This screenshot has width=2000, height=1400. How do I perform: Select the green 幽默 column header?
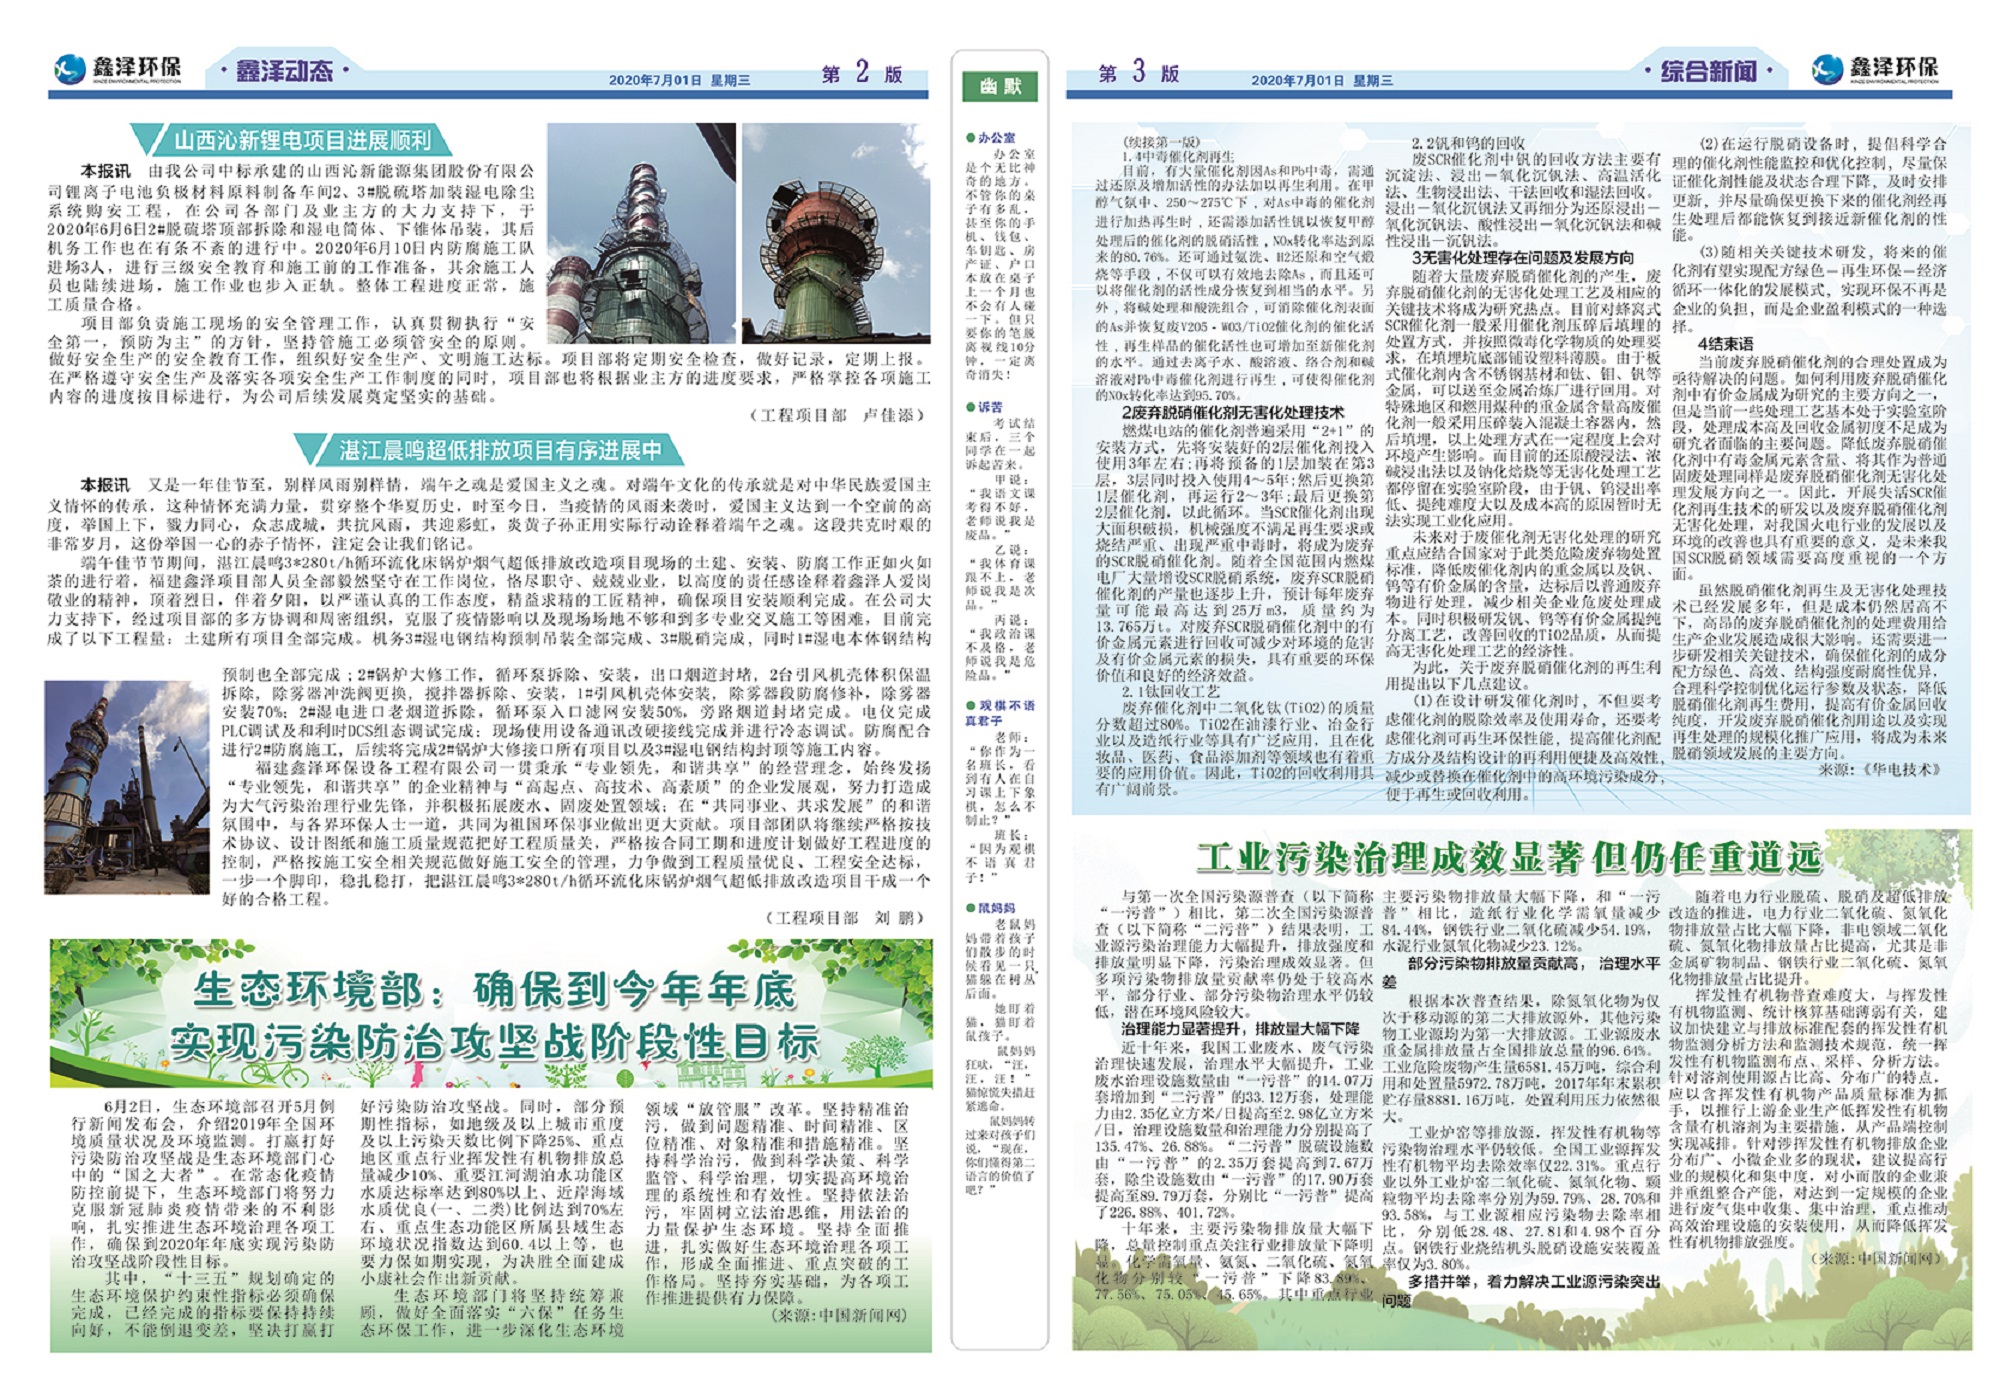coord(999,87)
